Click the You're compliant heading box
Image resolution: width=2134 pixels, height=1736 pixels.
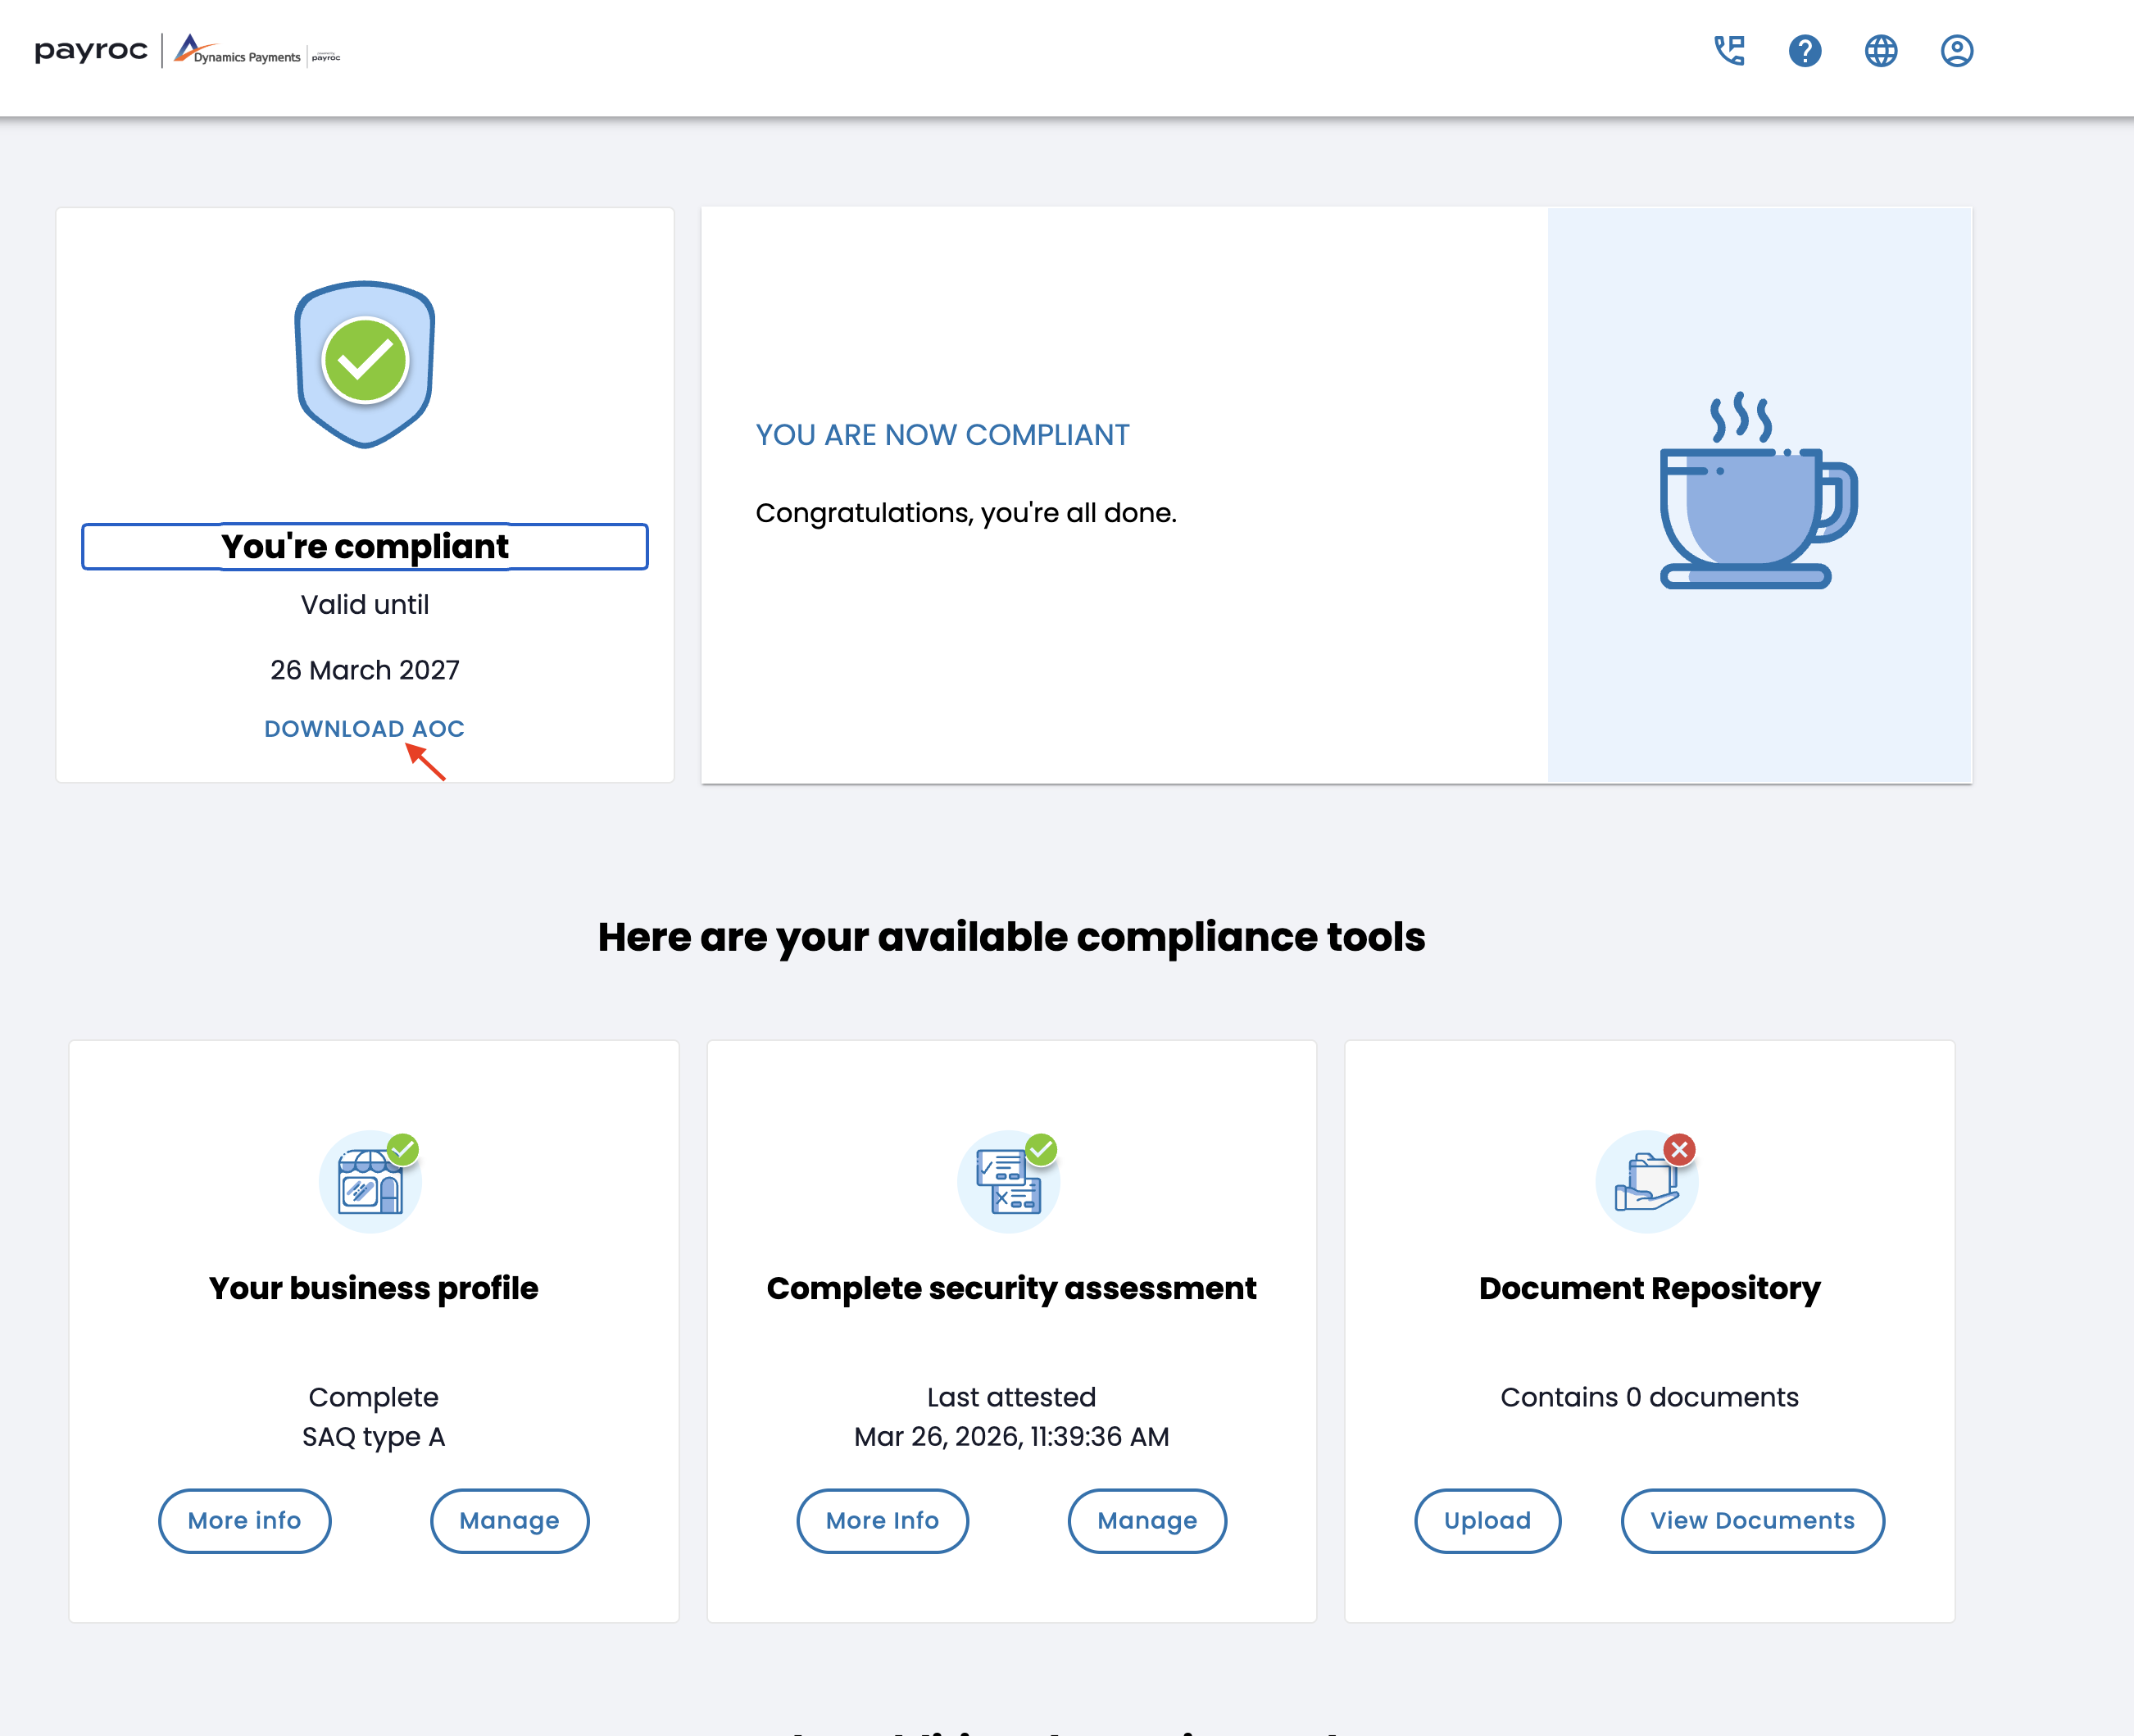364,547
